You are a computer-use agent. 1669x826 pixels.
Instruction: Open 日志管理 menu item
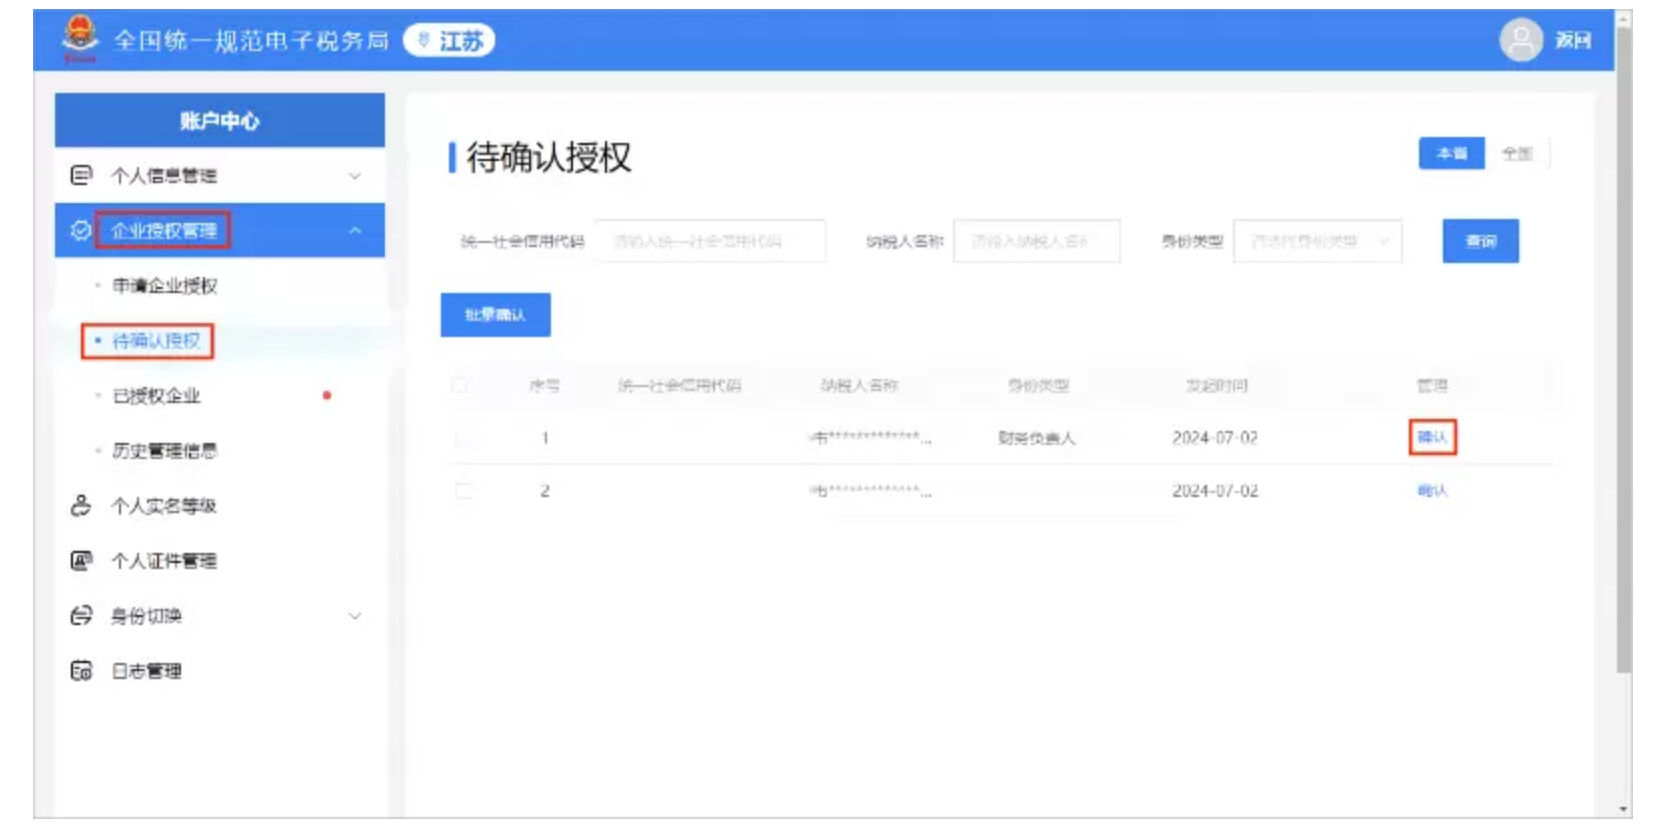click(x=147, y=671)
